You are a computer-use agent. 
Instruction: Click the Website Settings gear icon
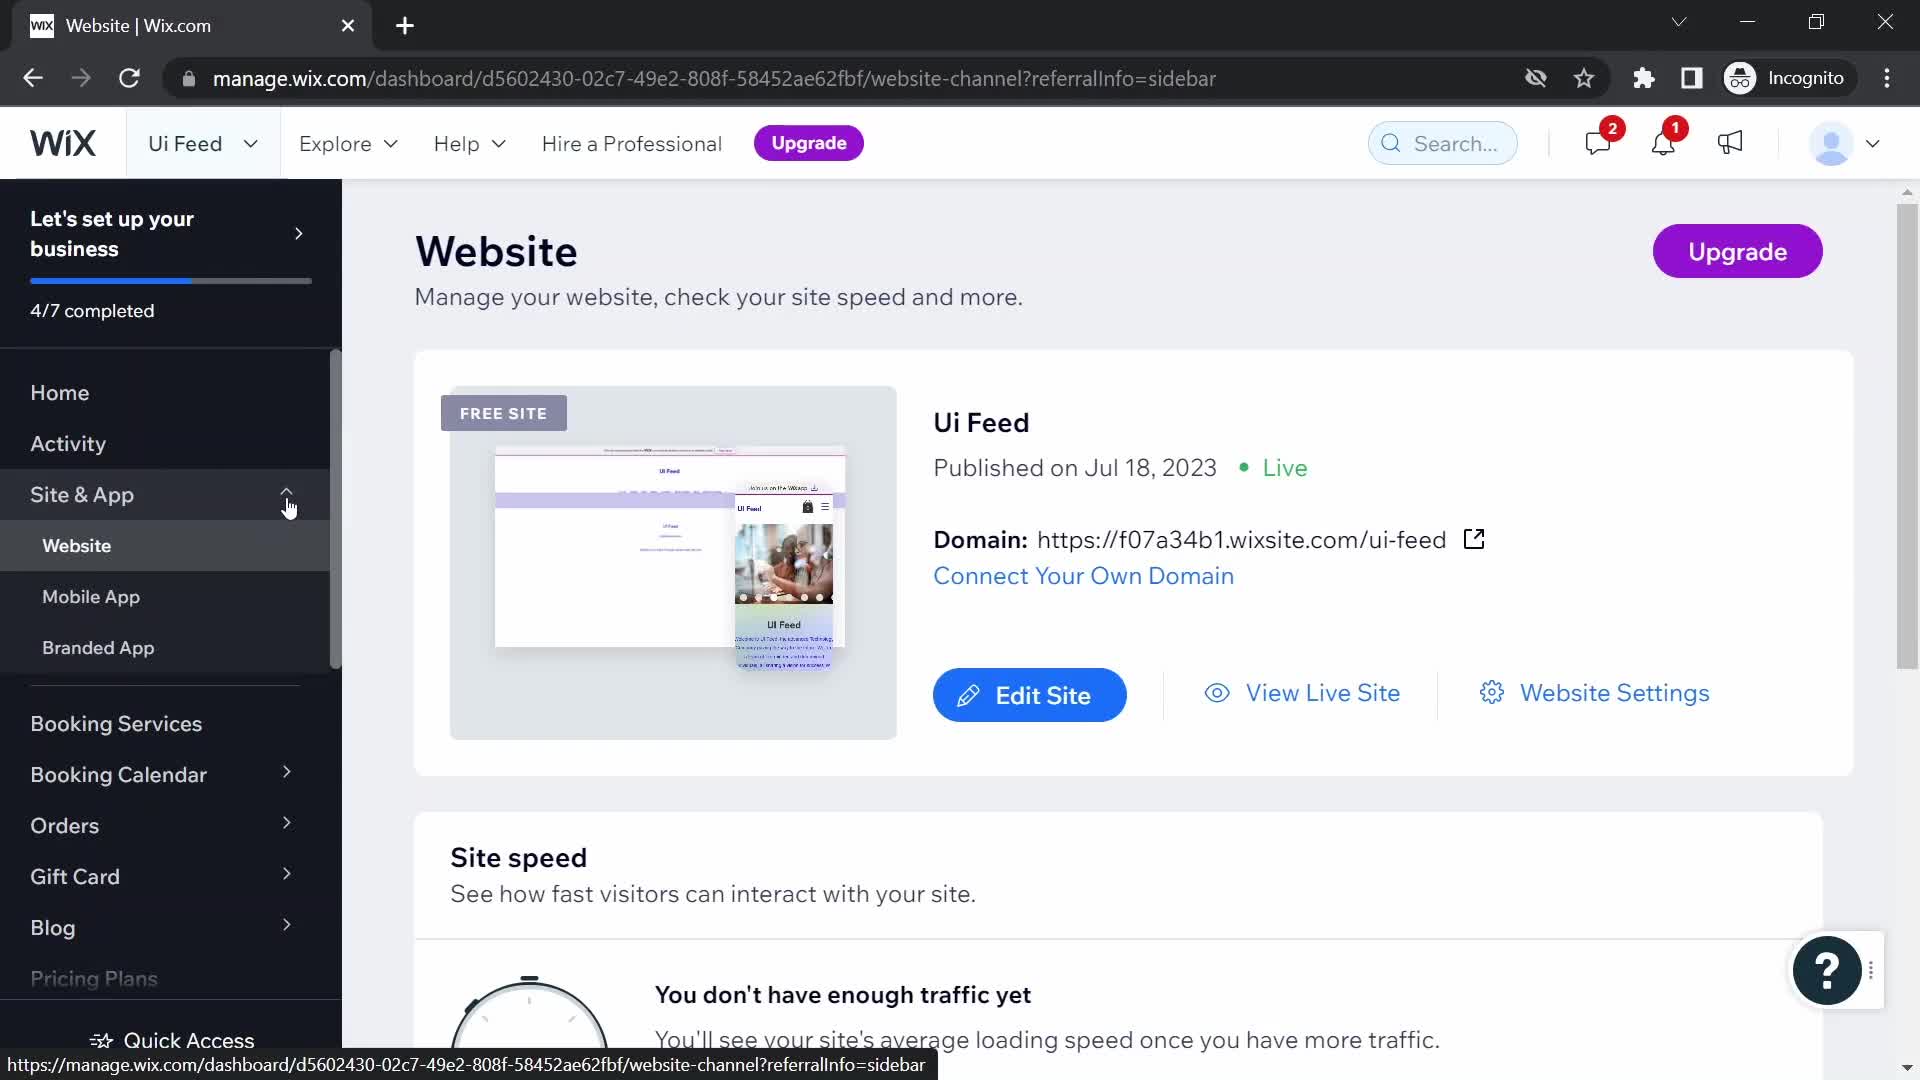pyautogui.click(x=1493, y=692)
